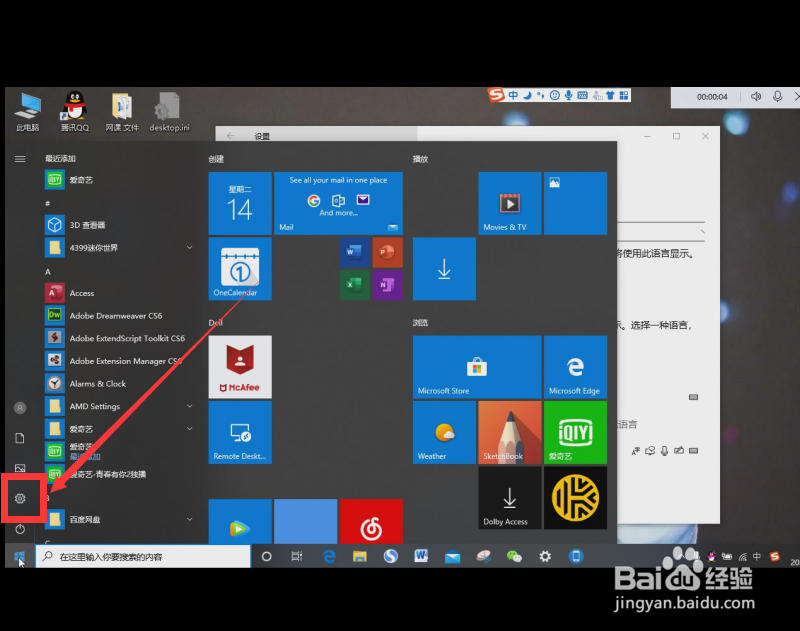Open Pictures shortcut in Start sidebar
Image resolution: width=800 pixels, height=631 pixels.
(x=20, y=468)
